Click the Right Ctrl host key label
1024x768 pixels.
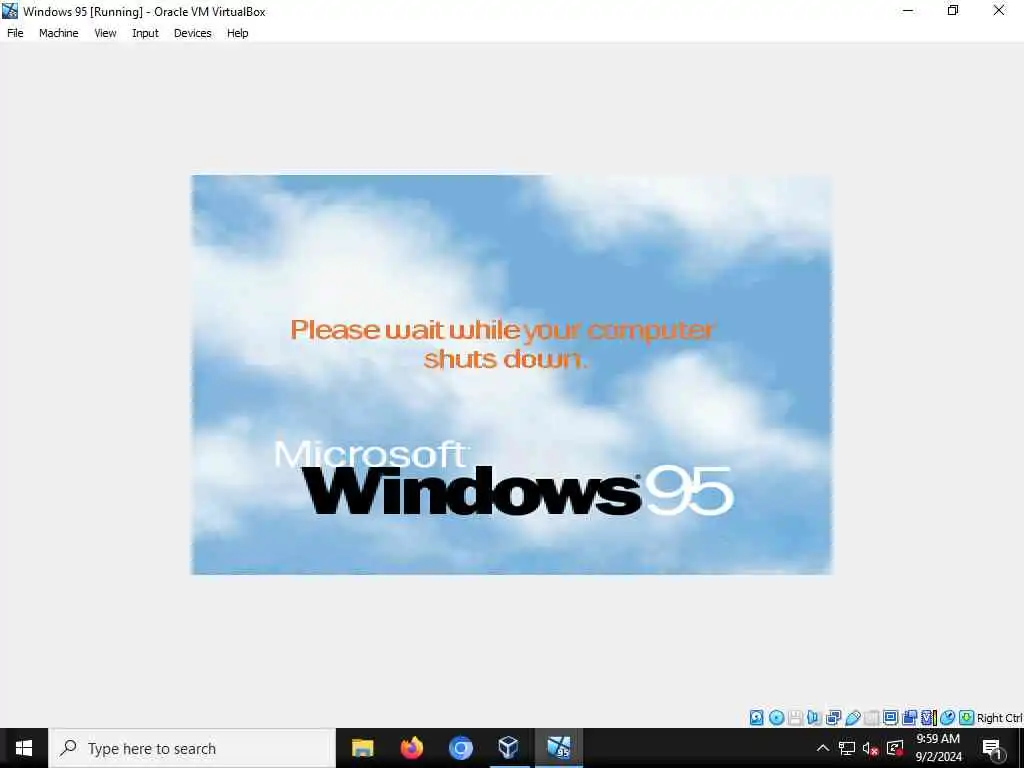coord(999,718)
